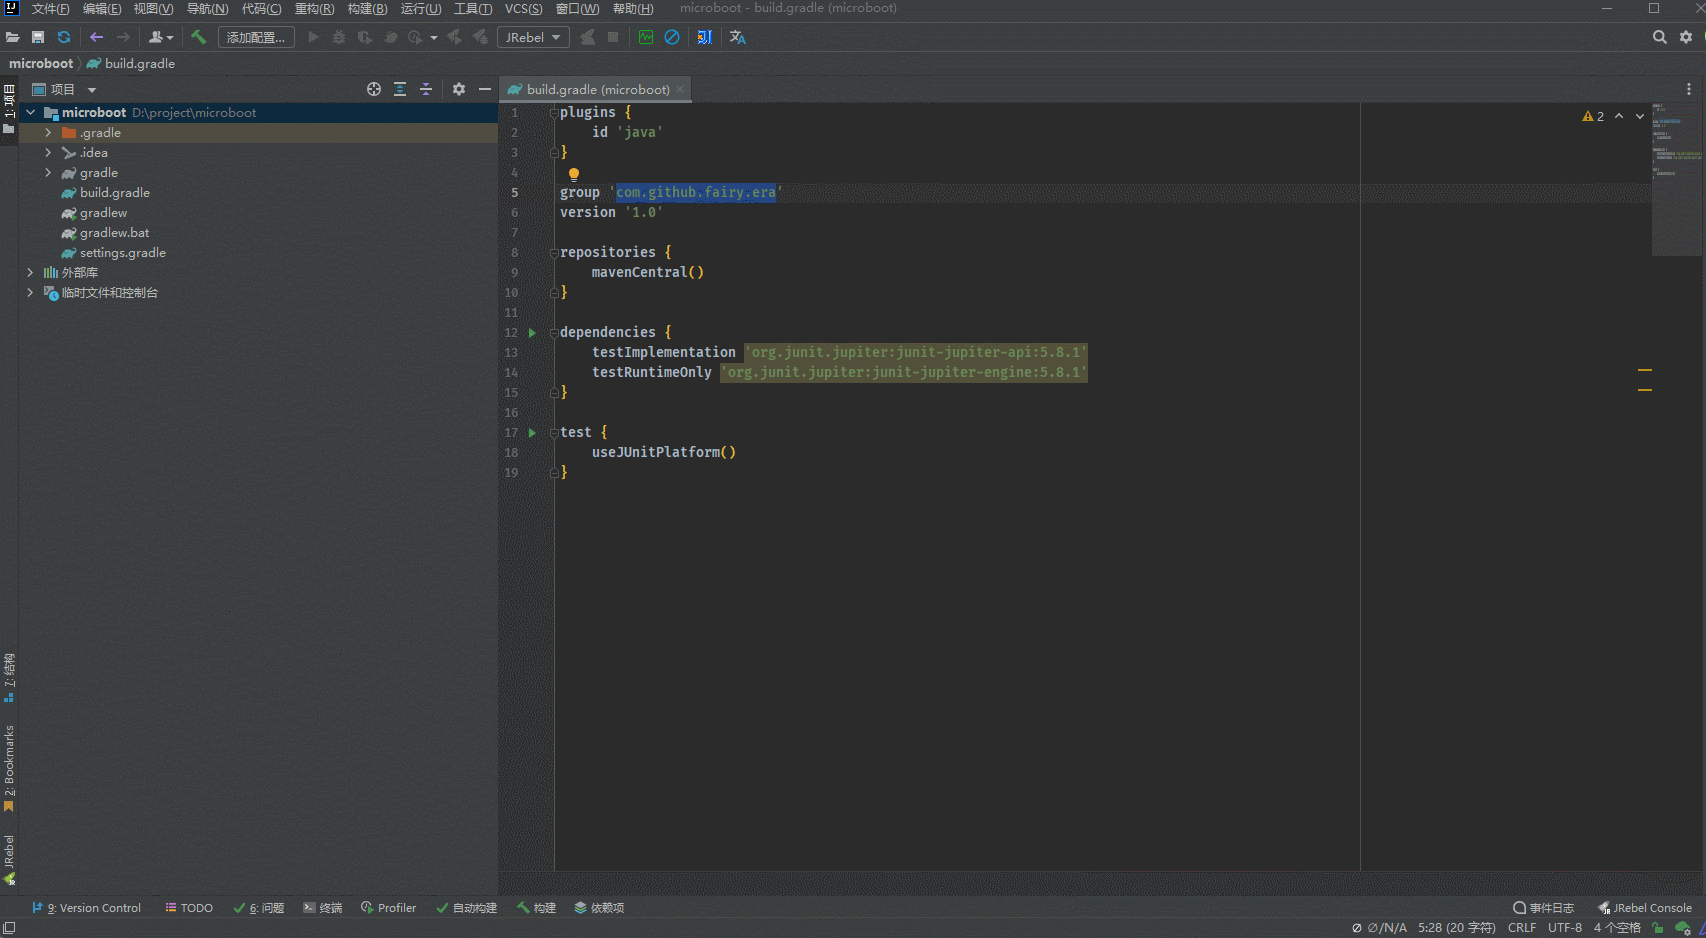Expand the 临时文件和控制台 node
This screenshot has width=1706, height=938.
click(30, 293)
